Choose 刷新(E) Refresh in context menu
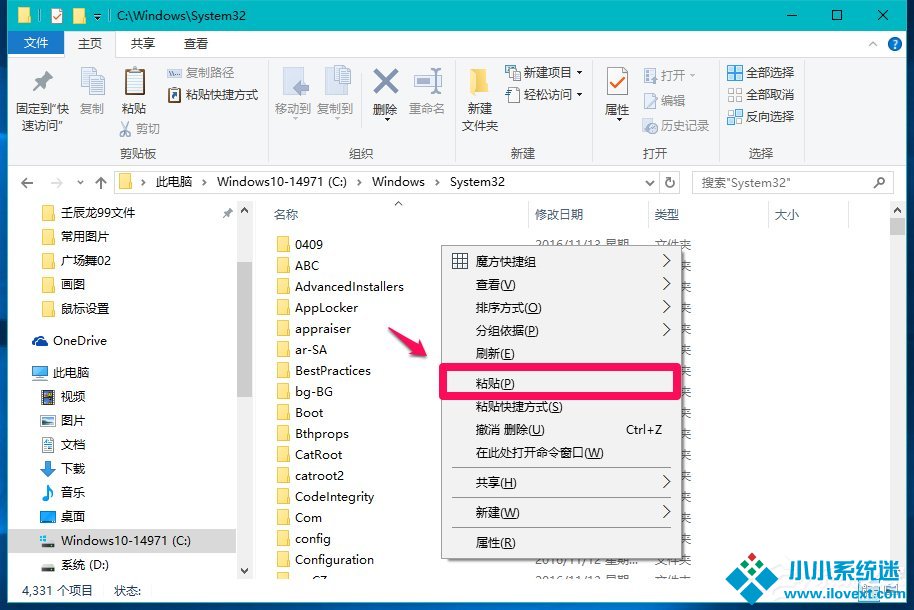This screenshot has width=914, height=610. 561,354
